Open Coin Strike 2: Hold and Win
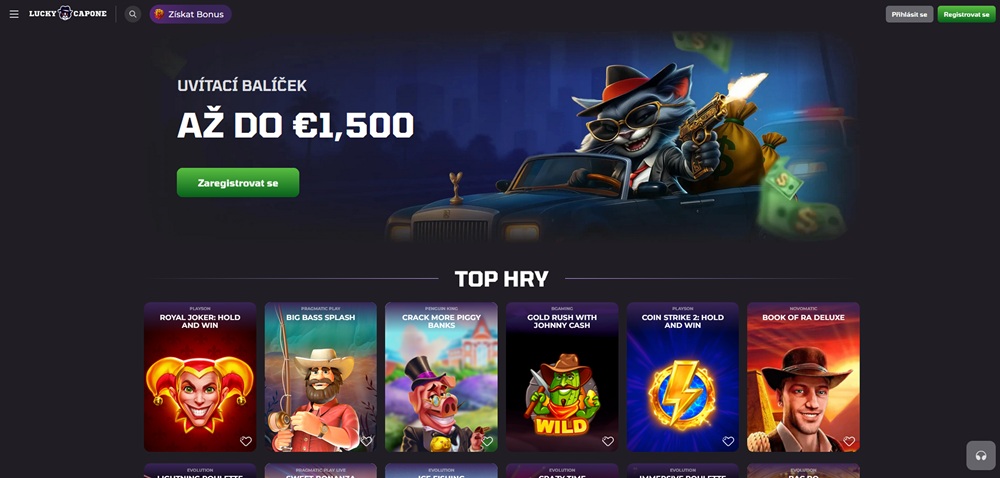This screenshot has height=478, width=1000. pos(682,377)
